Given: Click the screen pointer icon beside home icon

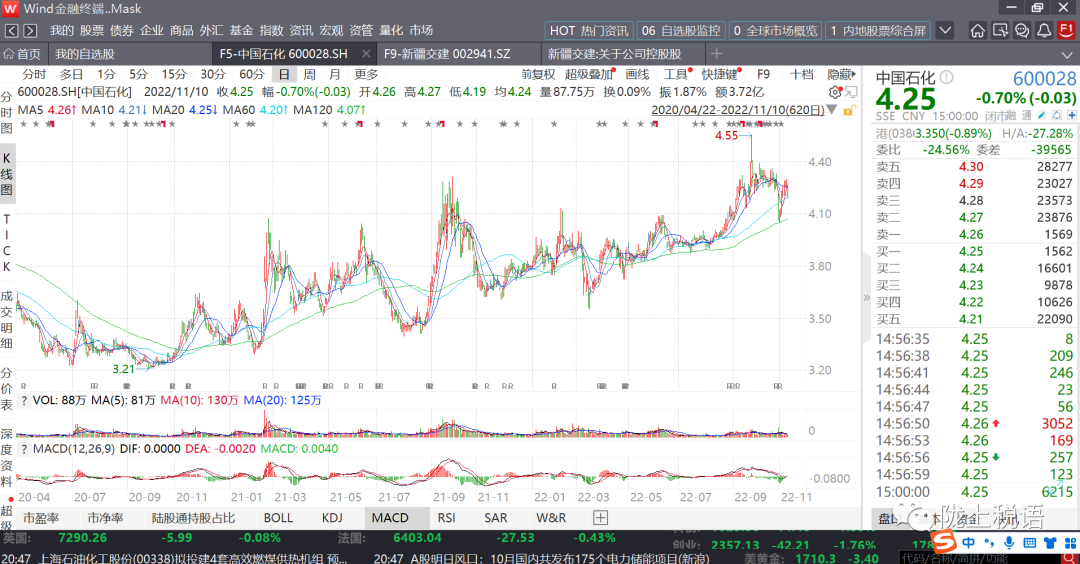Looking at the screenshot, I should 999,30.
